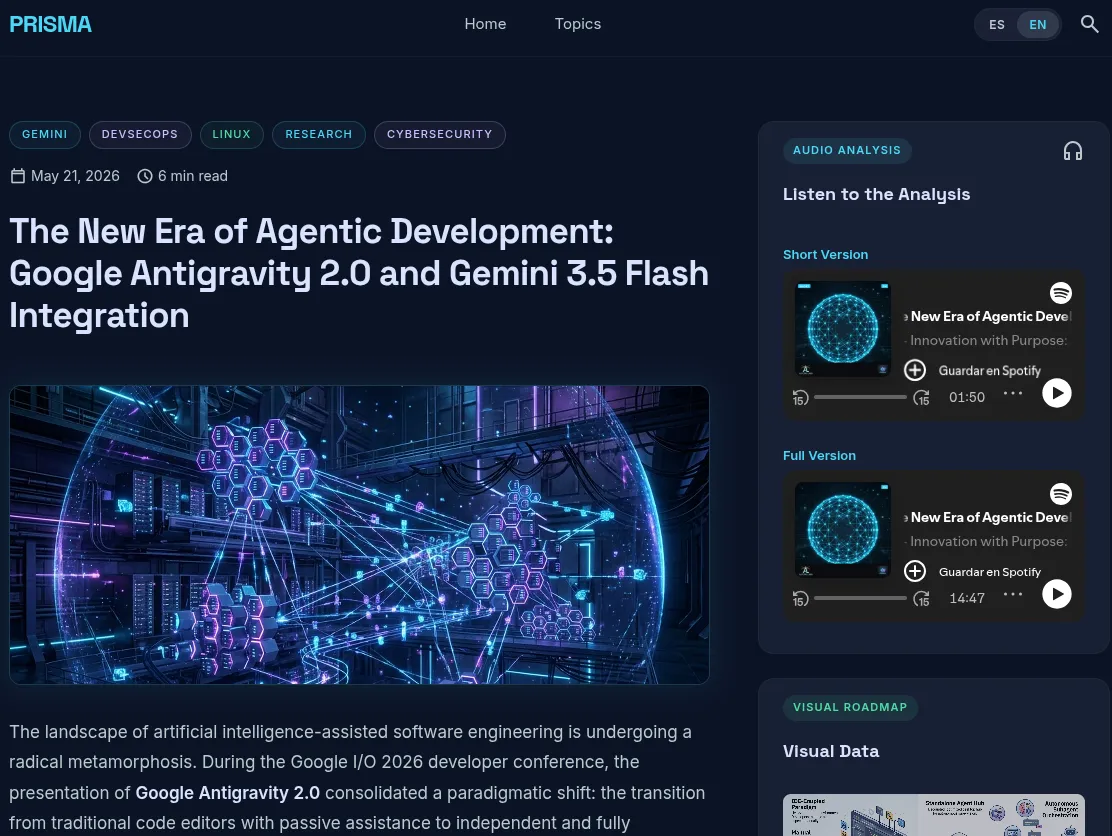The image size is (1112, 836).
Task: Click the Full Version progress bar
Action: click(860, 598)
